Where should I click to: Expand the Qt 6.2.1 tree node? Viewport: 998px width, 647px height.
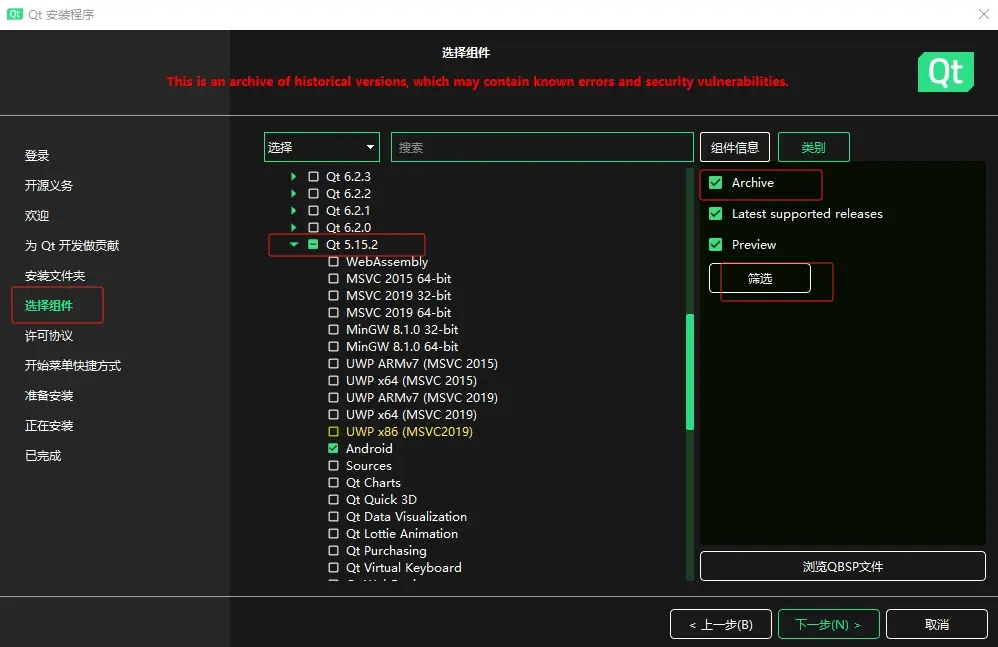[293, 211]
